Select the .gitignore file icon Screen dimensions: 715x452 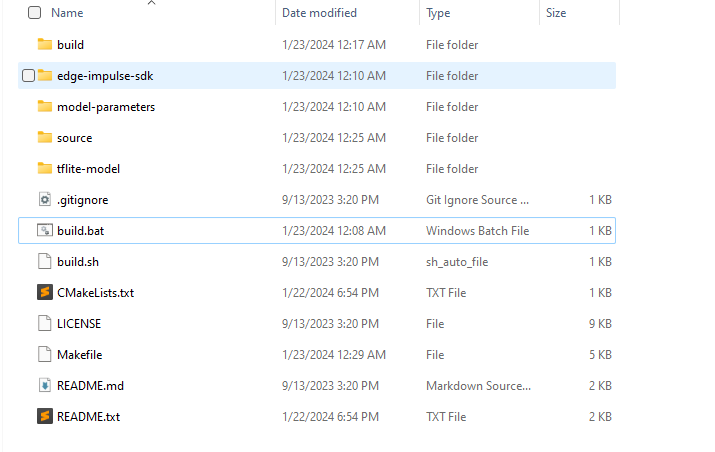(x=44, y=200)
